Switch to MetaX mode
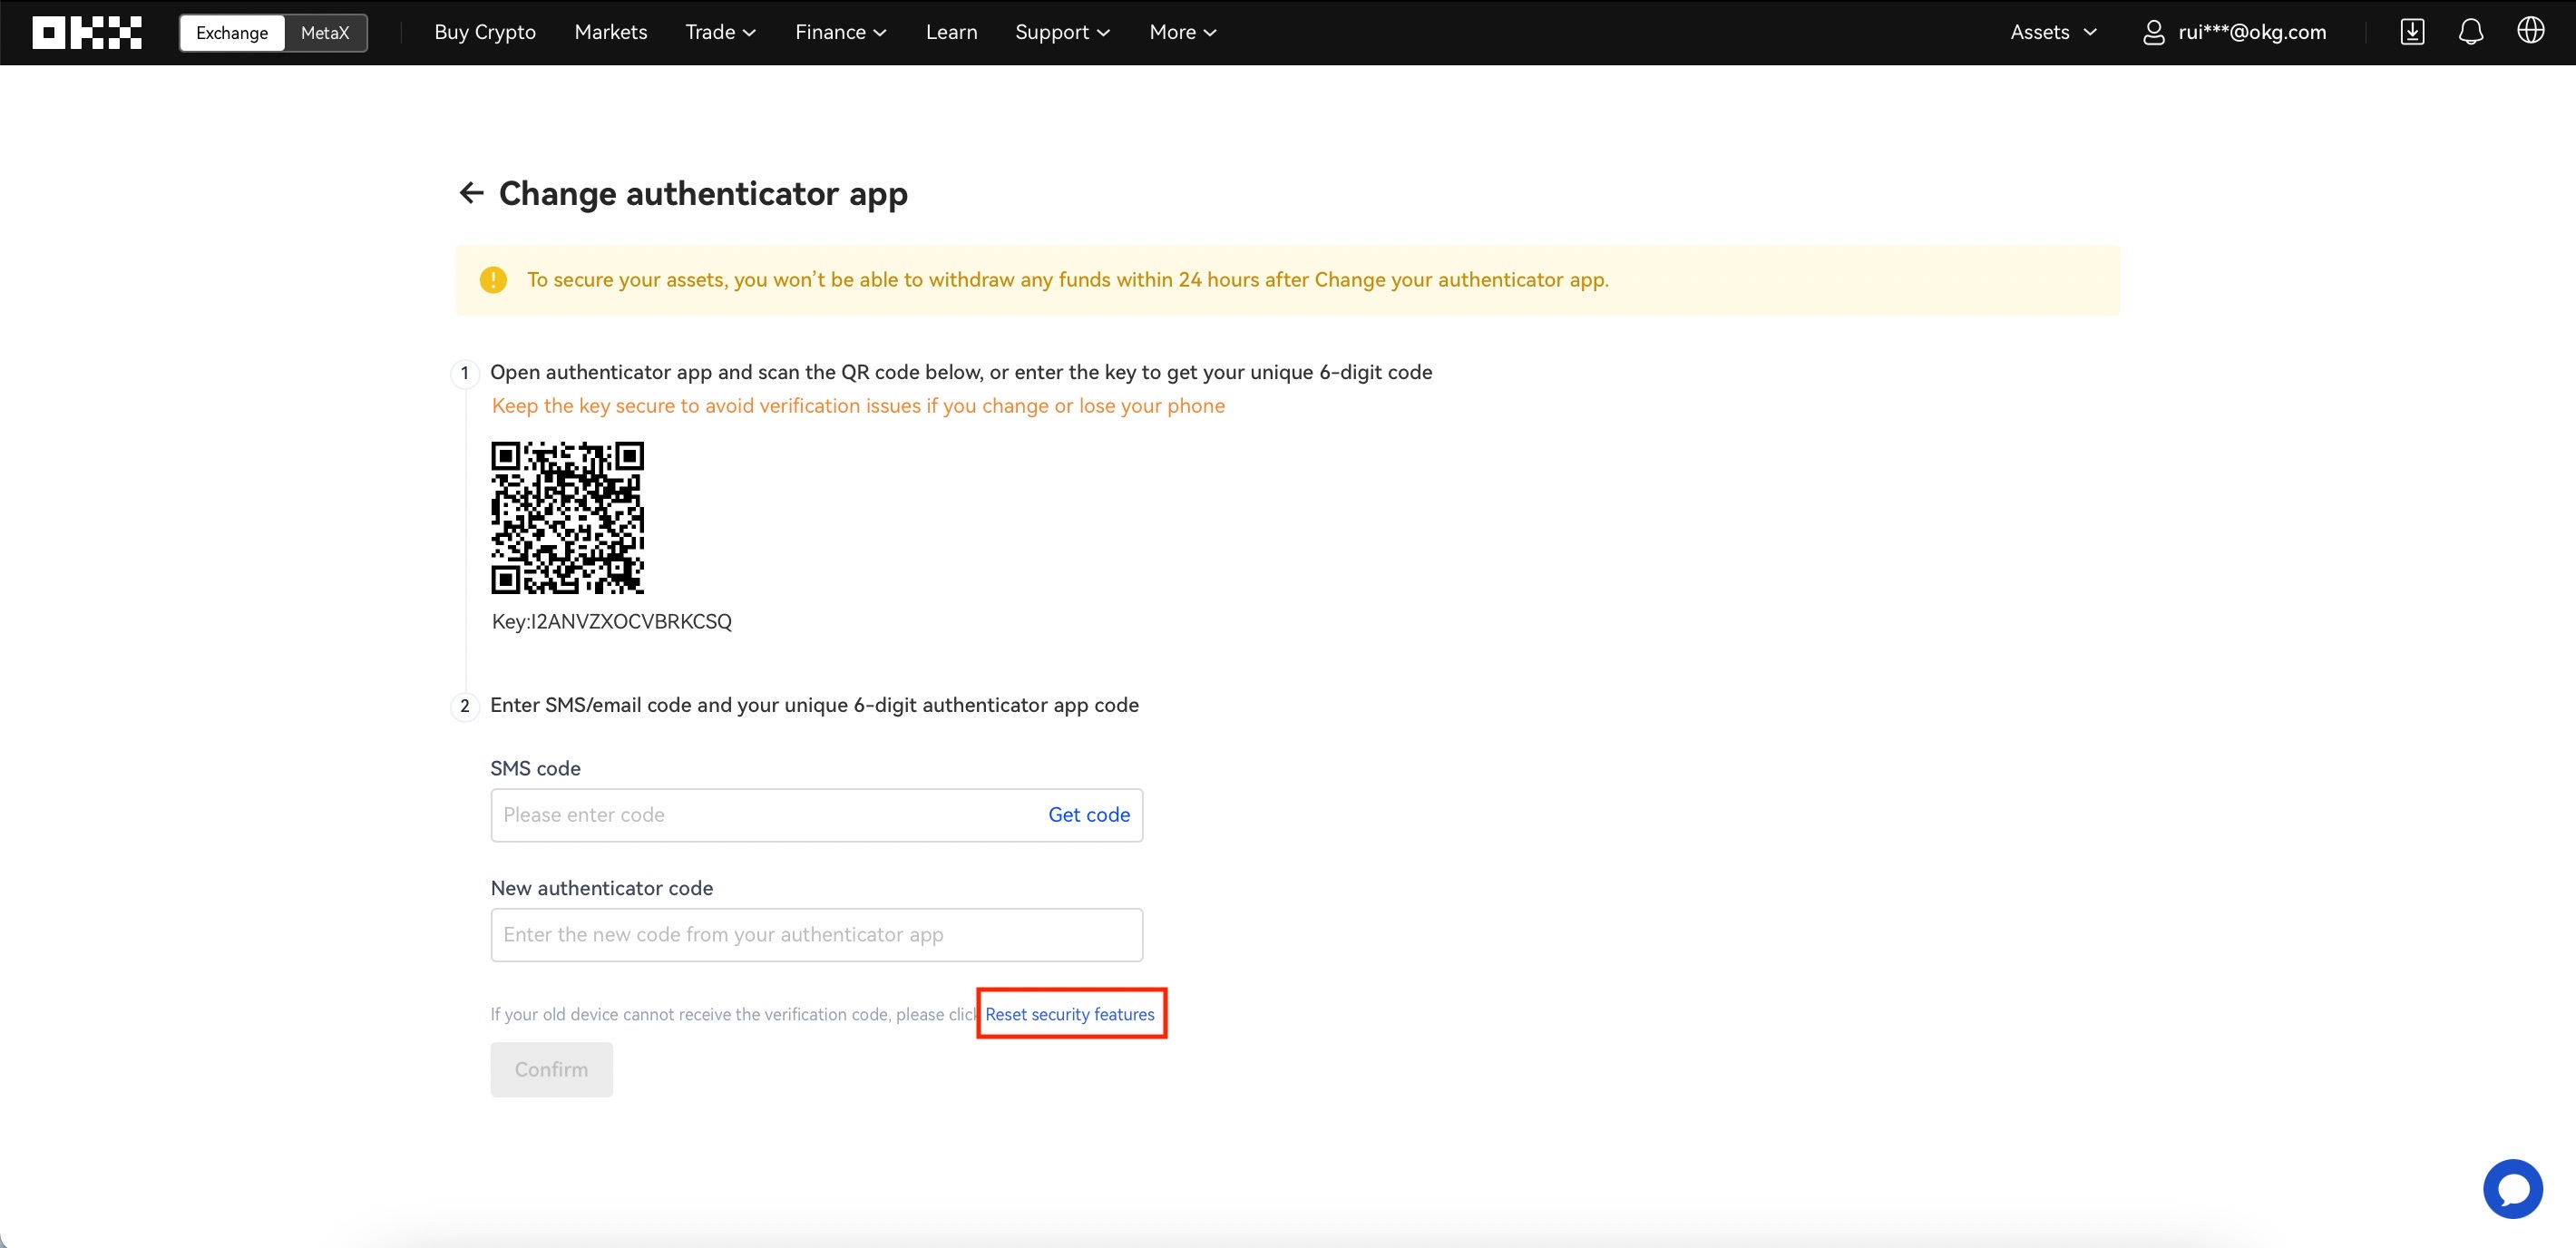 point(325,32)
